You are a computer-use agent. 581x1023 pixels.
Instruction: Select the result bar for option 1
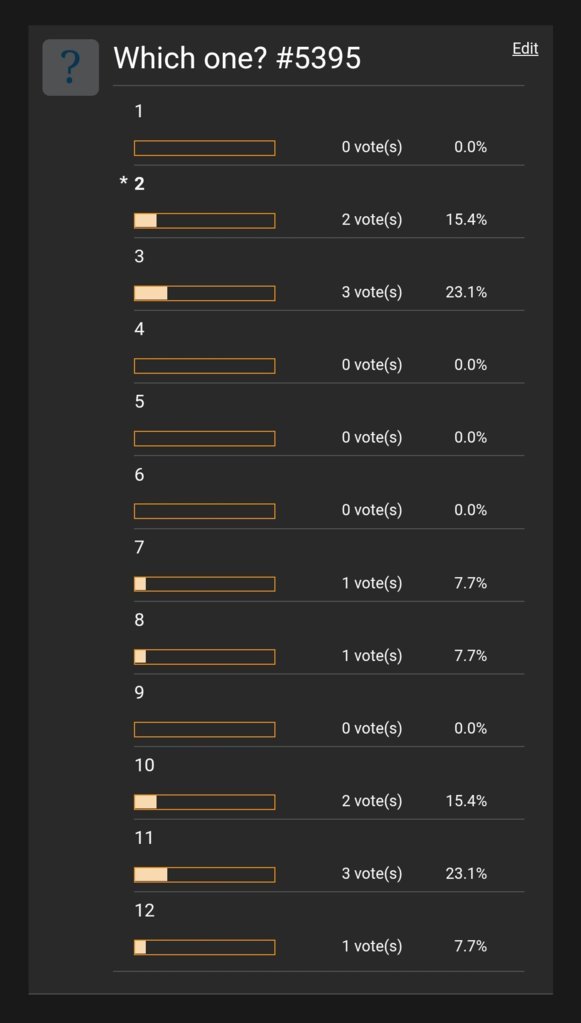tap(205, 148)
